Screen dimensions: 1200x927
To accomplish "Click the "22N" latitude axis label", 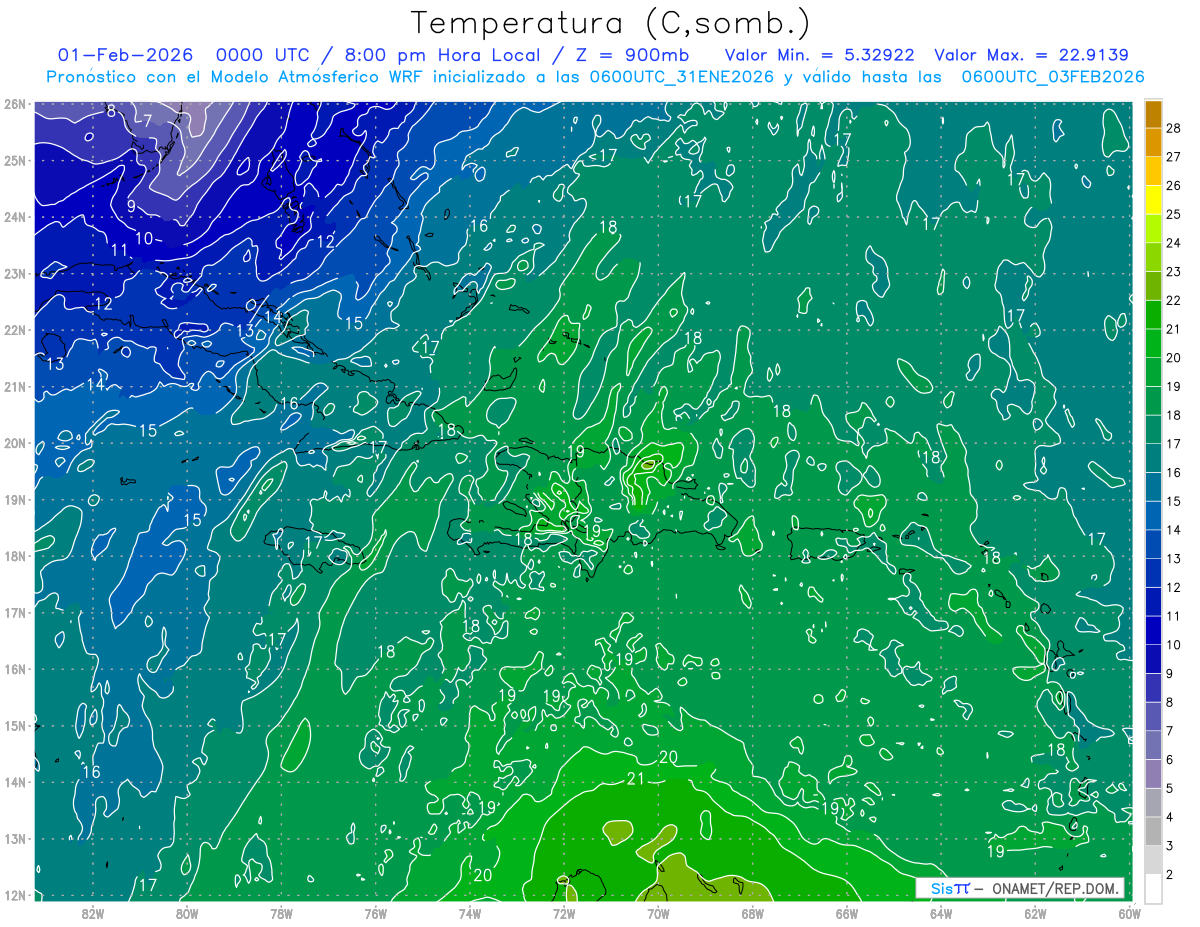I will (x=15, y=330).
